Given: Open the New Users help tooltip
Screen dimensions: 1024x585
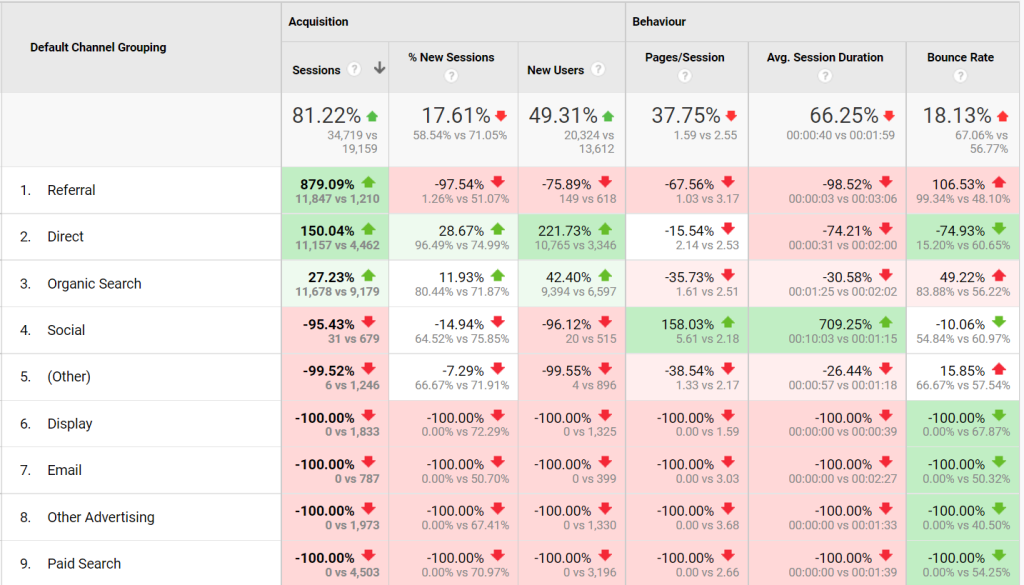Looking at the screenshot, I should click(598, 68).
